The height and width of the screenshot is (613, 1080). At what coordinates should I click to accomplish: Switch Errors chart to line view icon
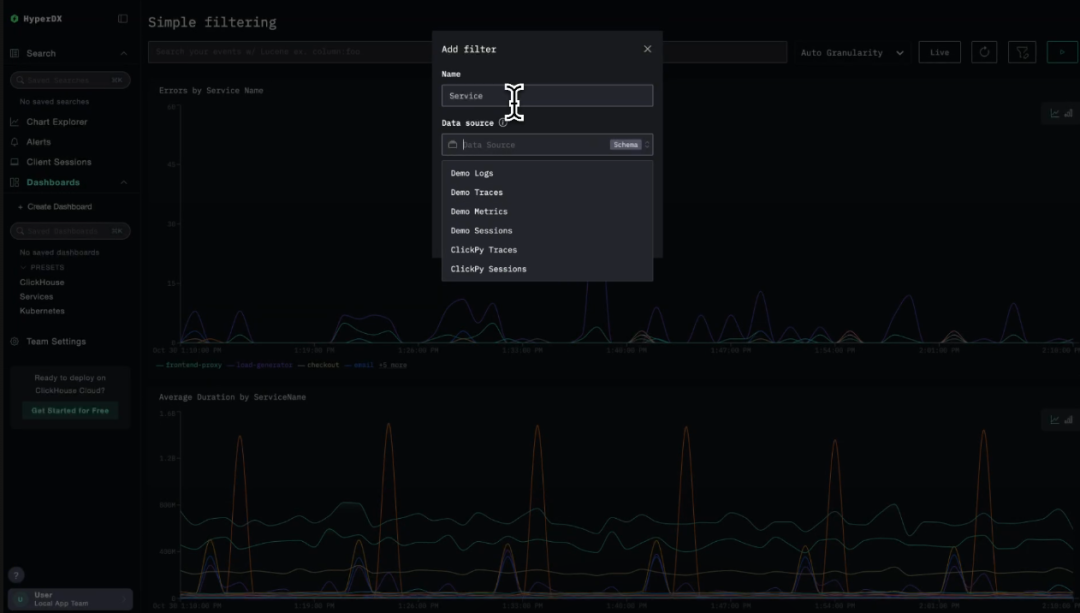pyautogui.click(x=1055, y=114)
